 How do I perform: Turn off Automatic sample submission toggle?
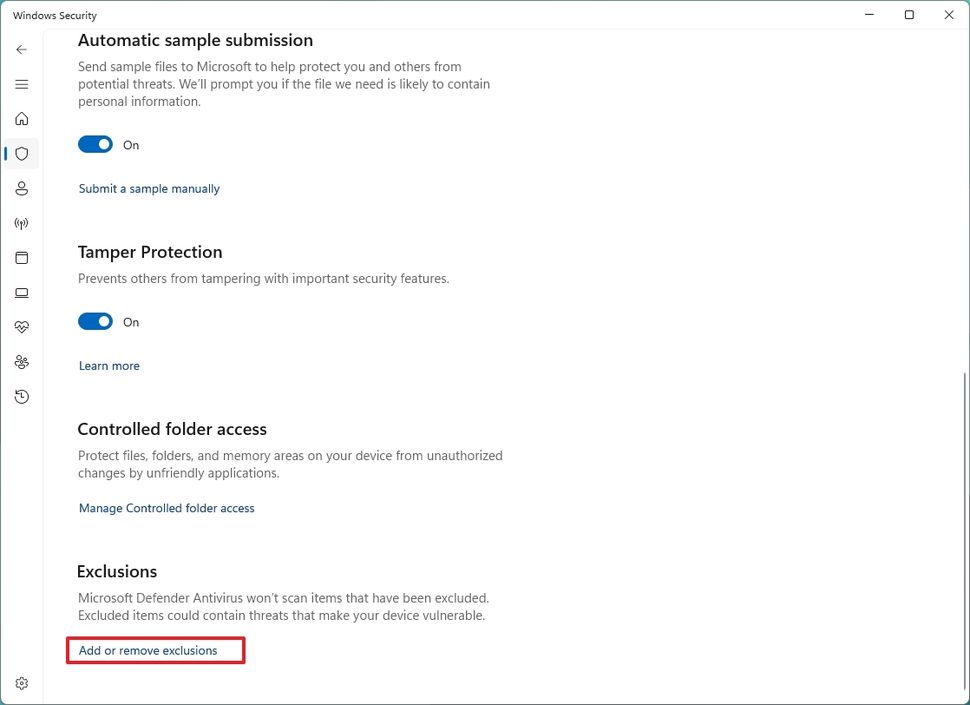coord(96,145)
